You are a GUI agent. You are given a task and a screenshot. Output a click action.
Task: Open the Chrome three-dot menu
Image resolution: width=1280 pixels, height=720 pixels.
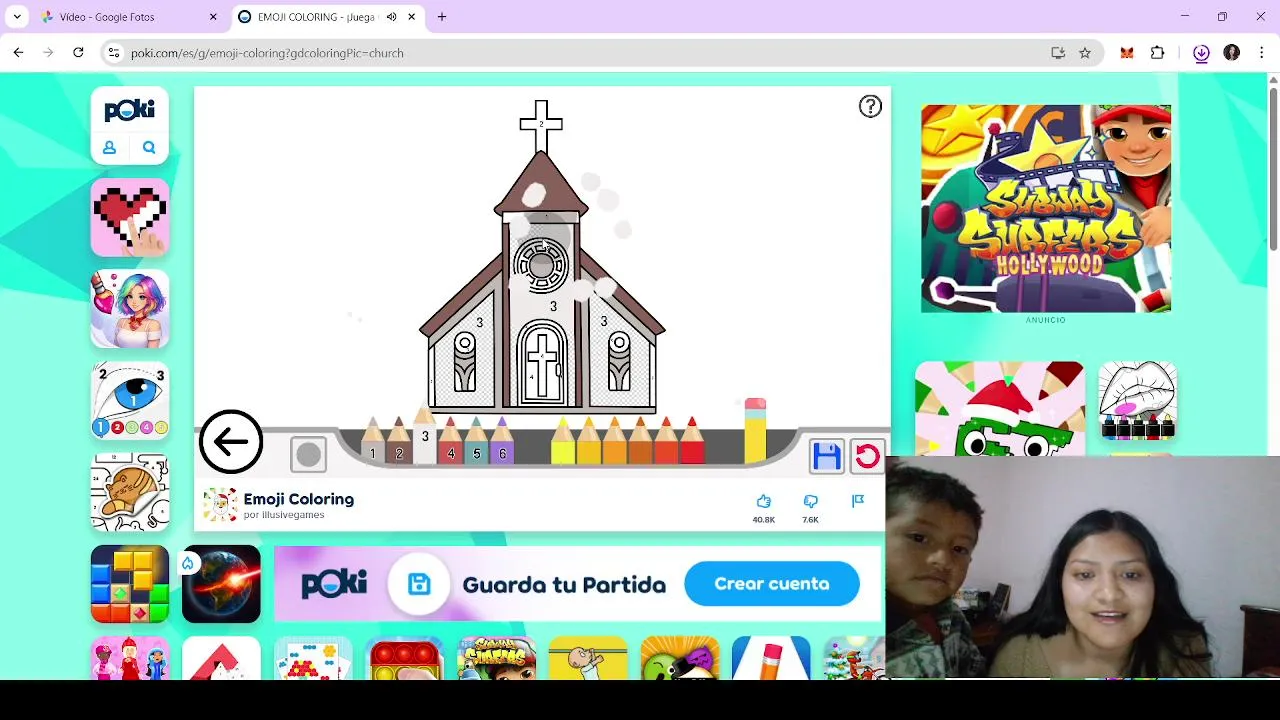click(x=1262, y=53)
